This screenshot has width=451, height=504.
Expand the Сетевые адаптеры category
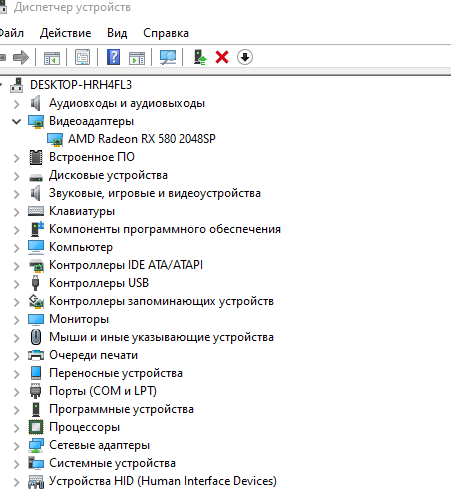(x=16, y=446)
